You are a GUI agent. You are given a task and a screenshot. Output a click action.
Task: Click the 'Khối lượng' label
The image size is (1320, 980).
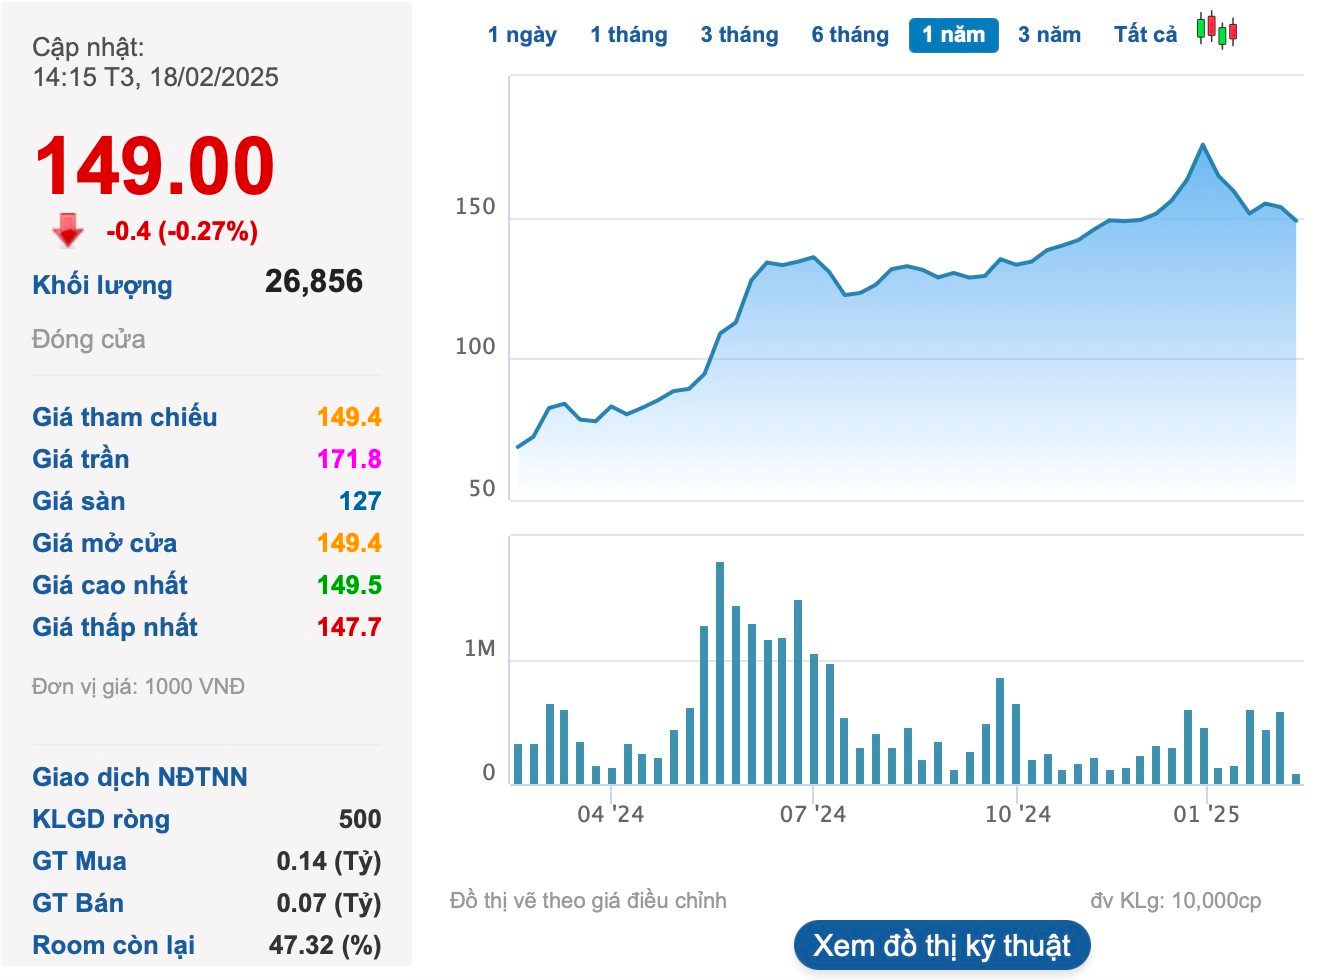click(x=102, y=285)
